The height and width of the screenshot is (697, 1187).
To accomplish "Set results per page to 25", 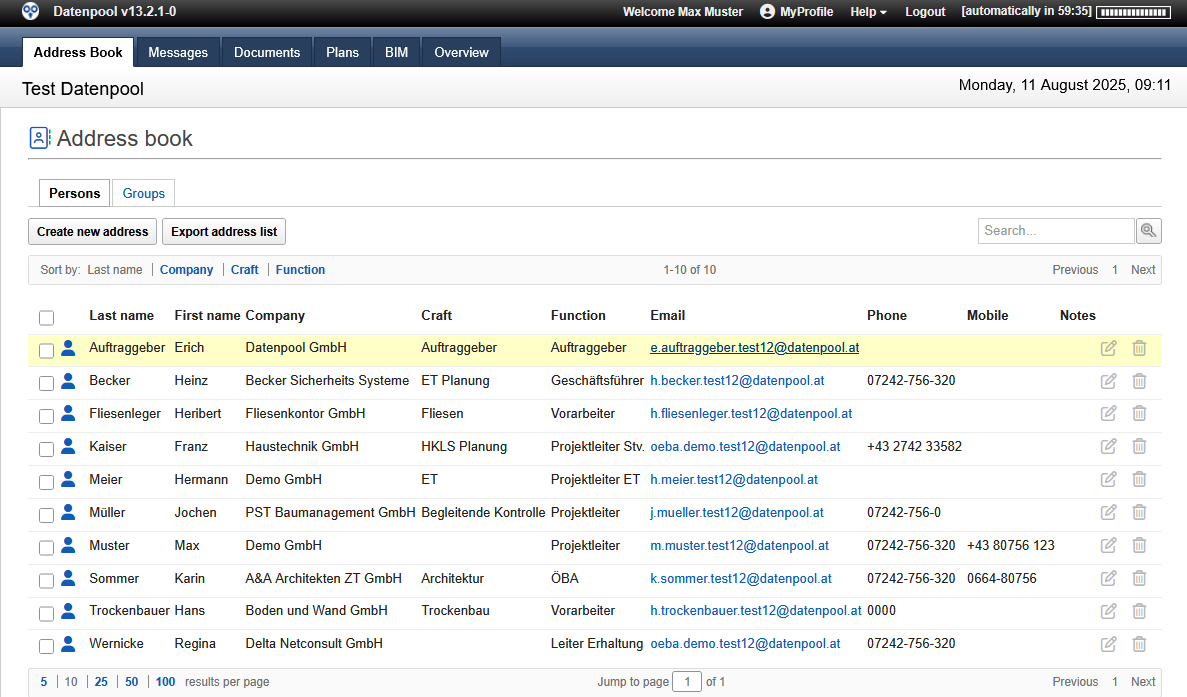I will [101, 682].
